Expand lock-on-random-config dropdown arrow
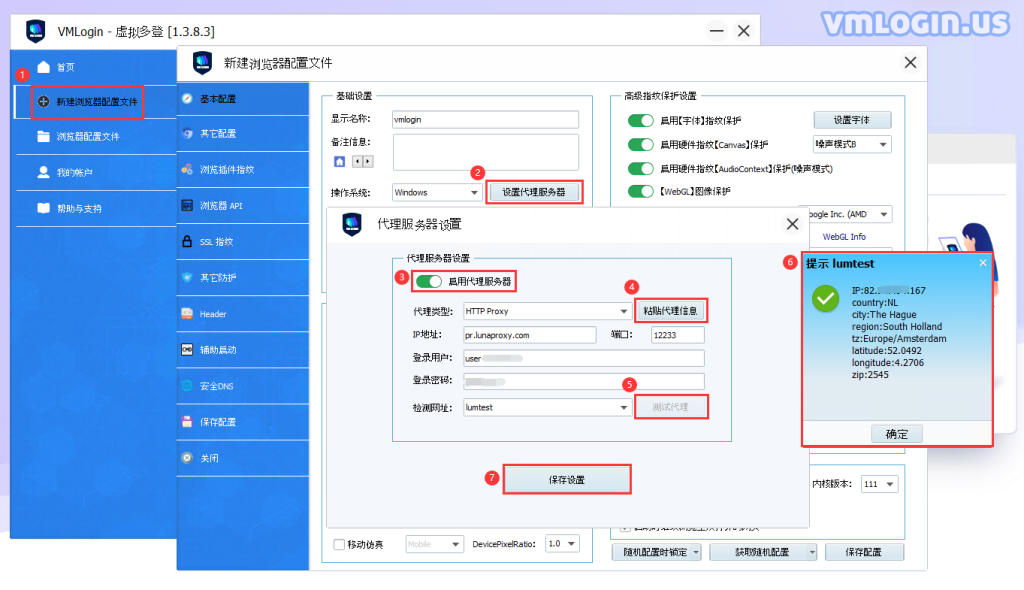This screenshot has height=590, width=1024. pos(696,552)
